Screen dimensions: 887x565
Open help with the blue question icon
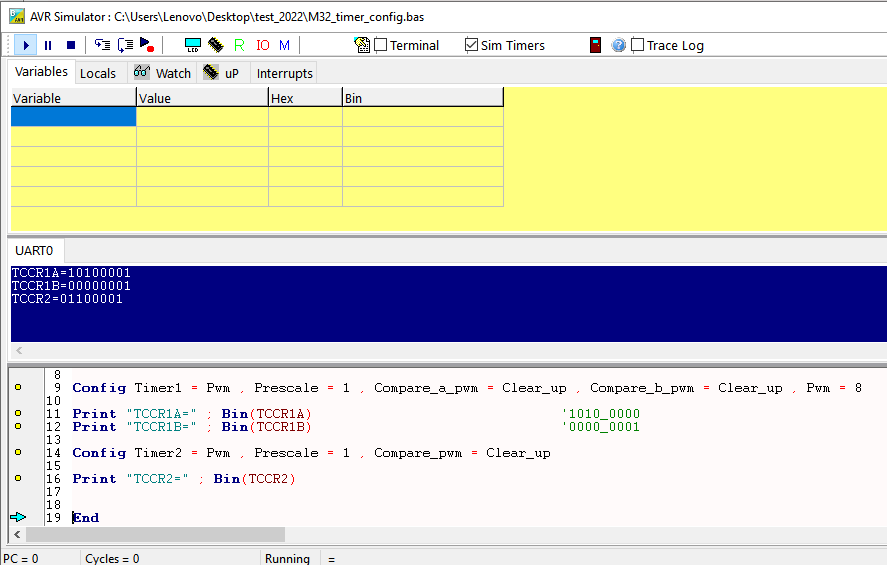pos(619,45)
